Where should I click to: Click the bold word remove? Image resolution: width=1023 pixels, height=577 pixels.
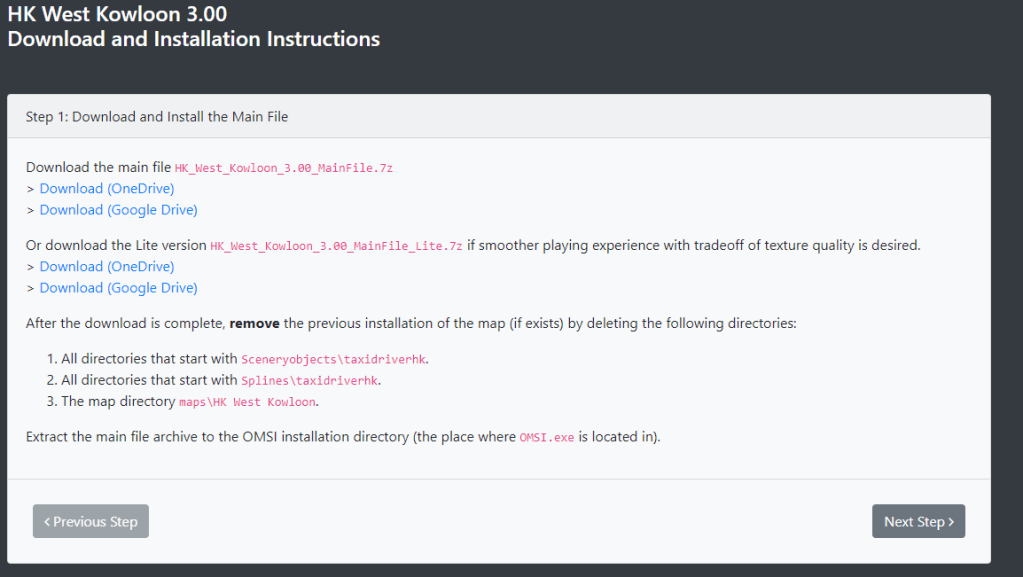pos(254,324)
